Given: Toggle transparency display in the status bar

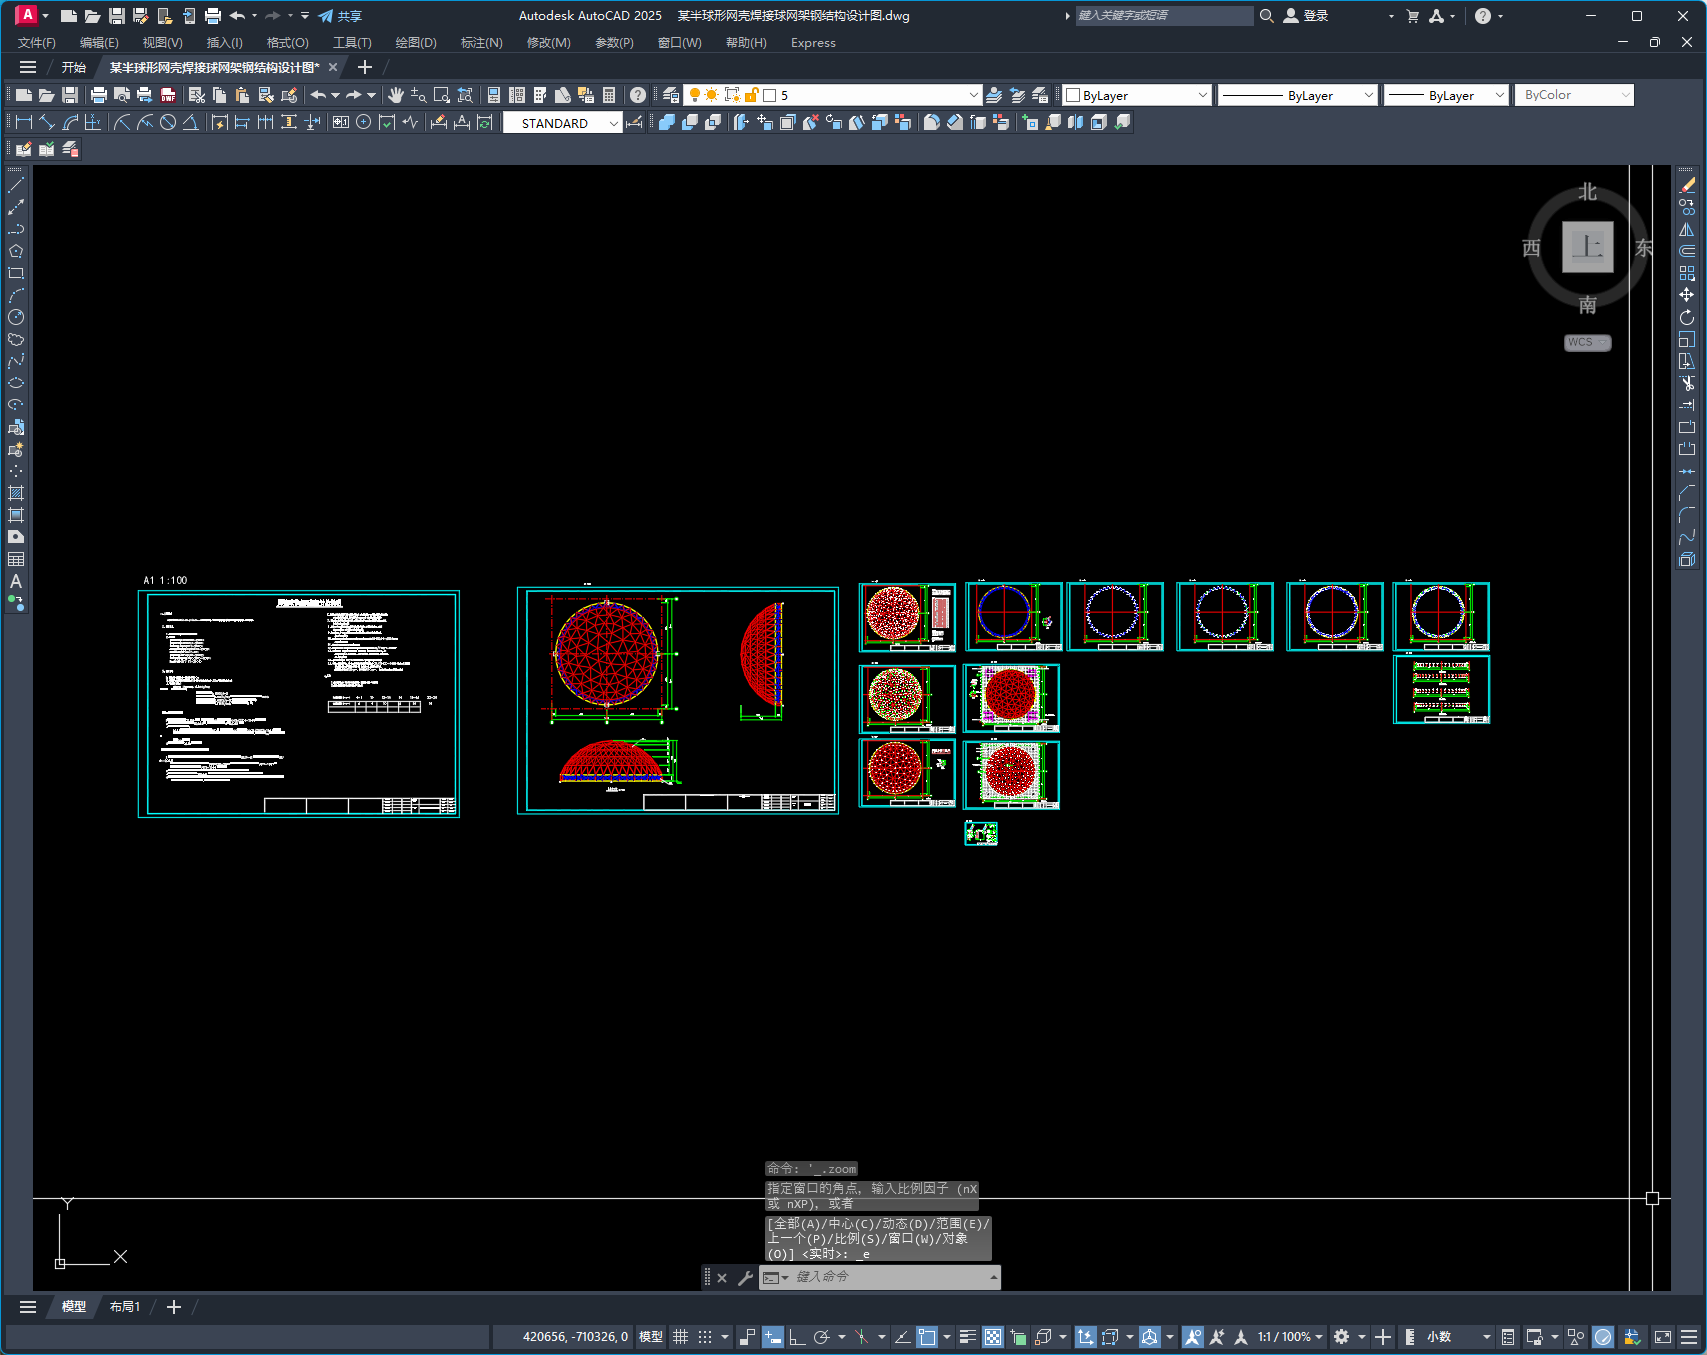Looking at the screenshot, I should [993, 1337].
